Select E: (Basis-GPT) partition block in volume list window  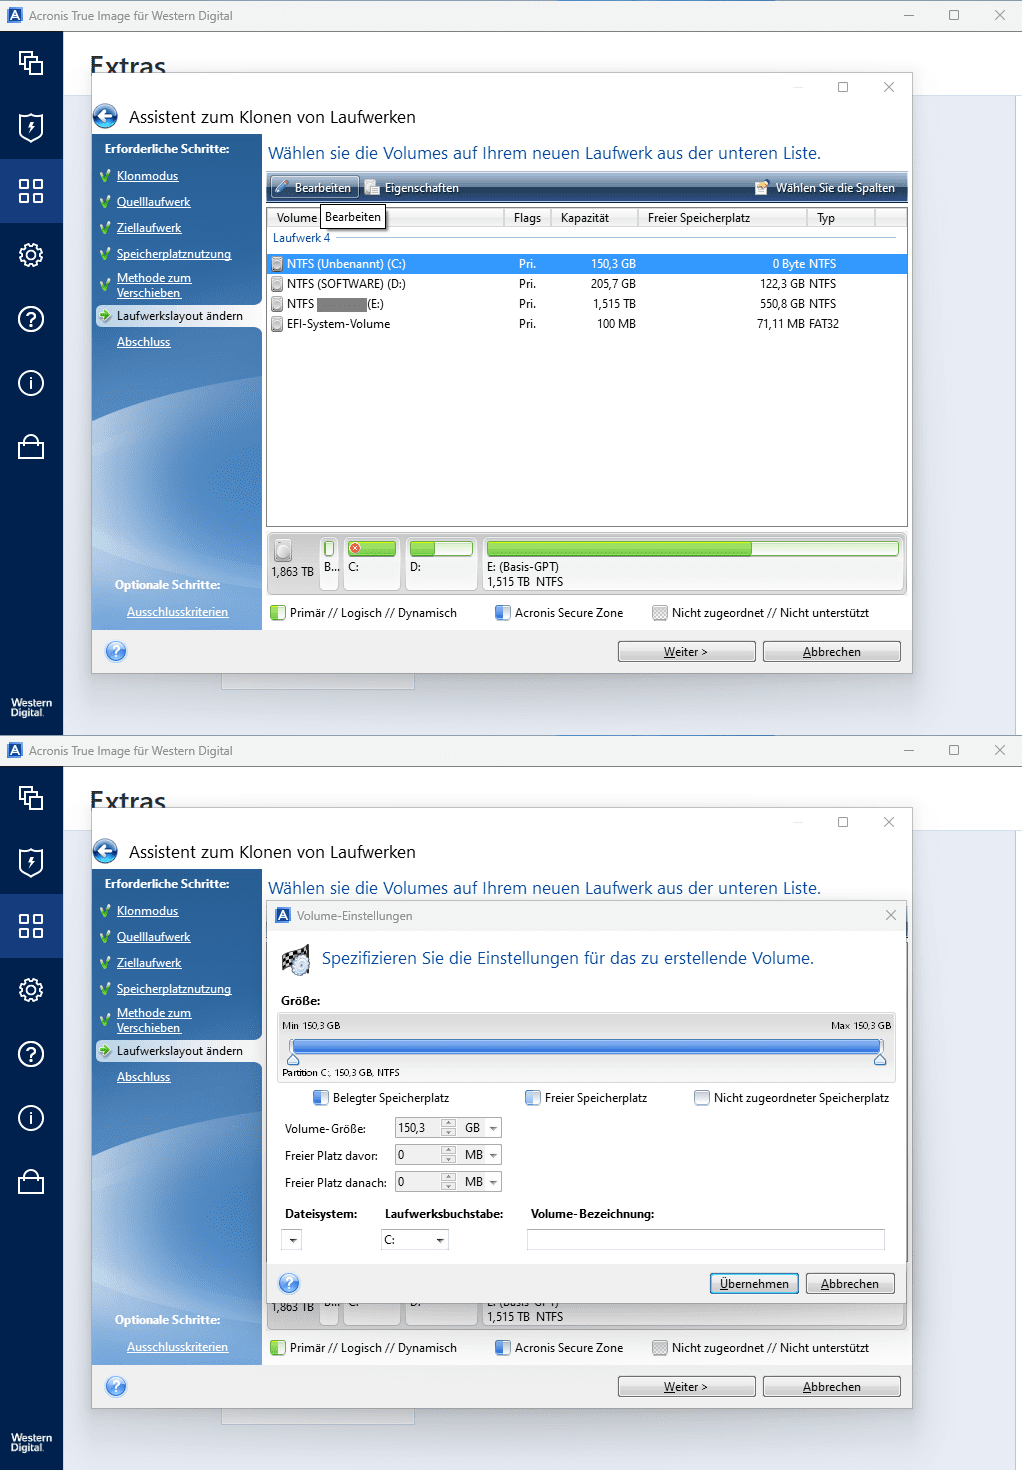click(692, 563)
